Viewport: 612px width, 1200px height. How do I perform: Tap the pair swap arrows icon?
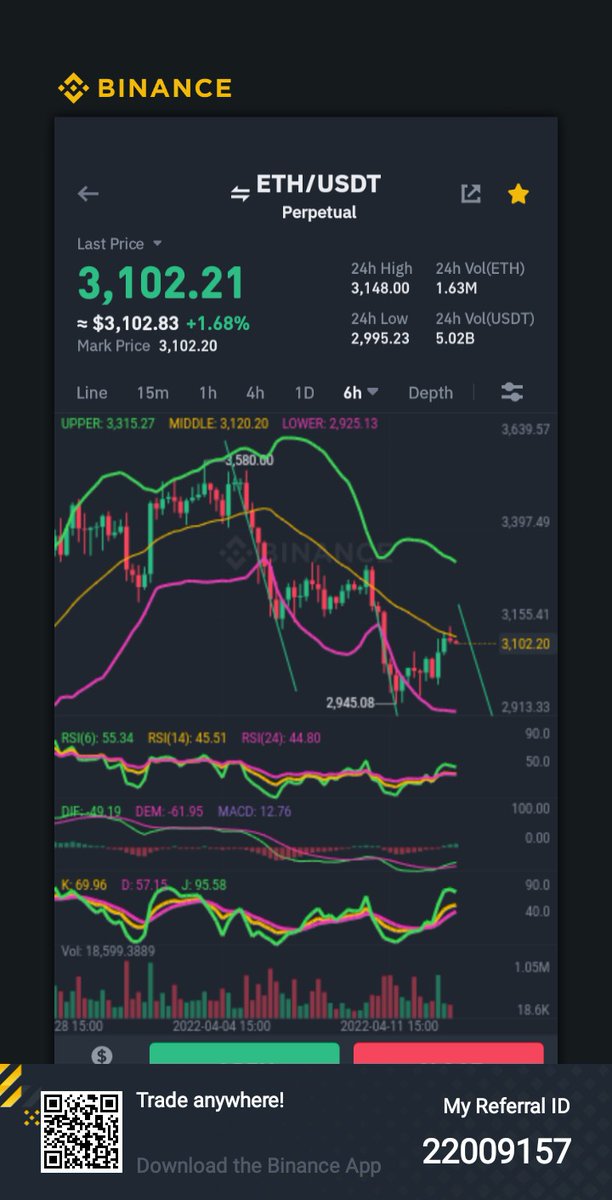click(x=240, y=194)
